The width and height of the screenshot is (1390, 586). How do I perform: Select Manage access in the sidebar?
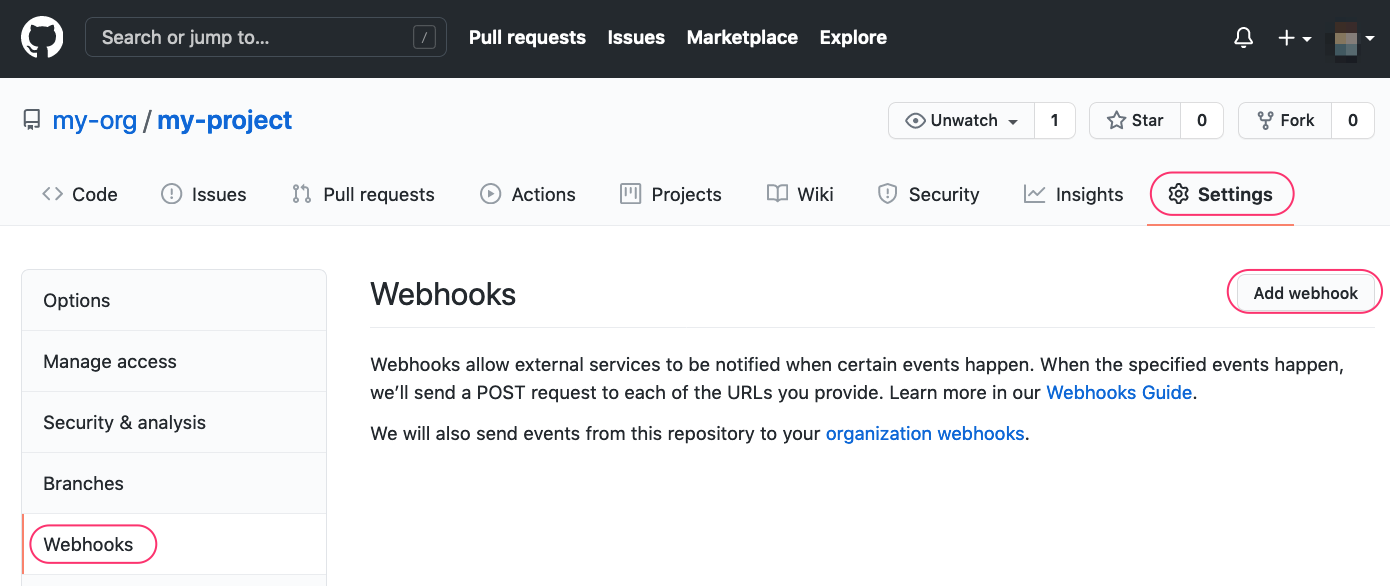[110, 362]
